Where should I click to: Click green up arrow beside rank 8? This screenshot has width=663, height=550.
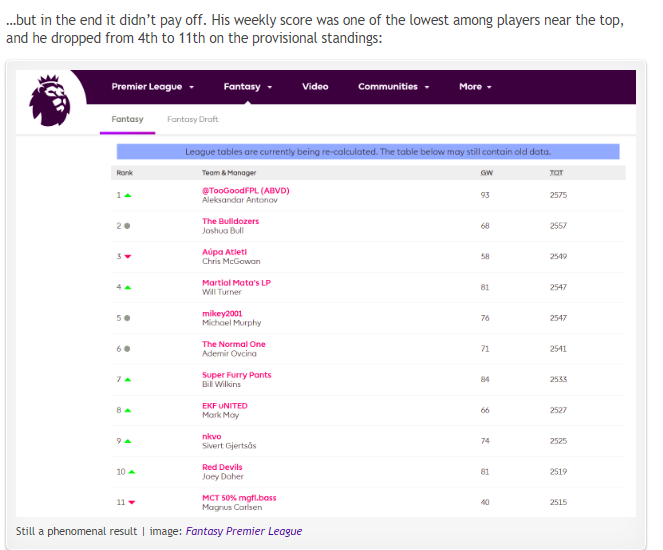(128, 410)
